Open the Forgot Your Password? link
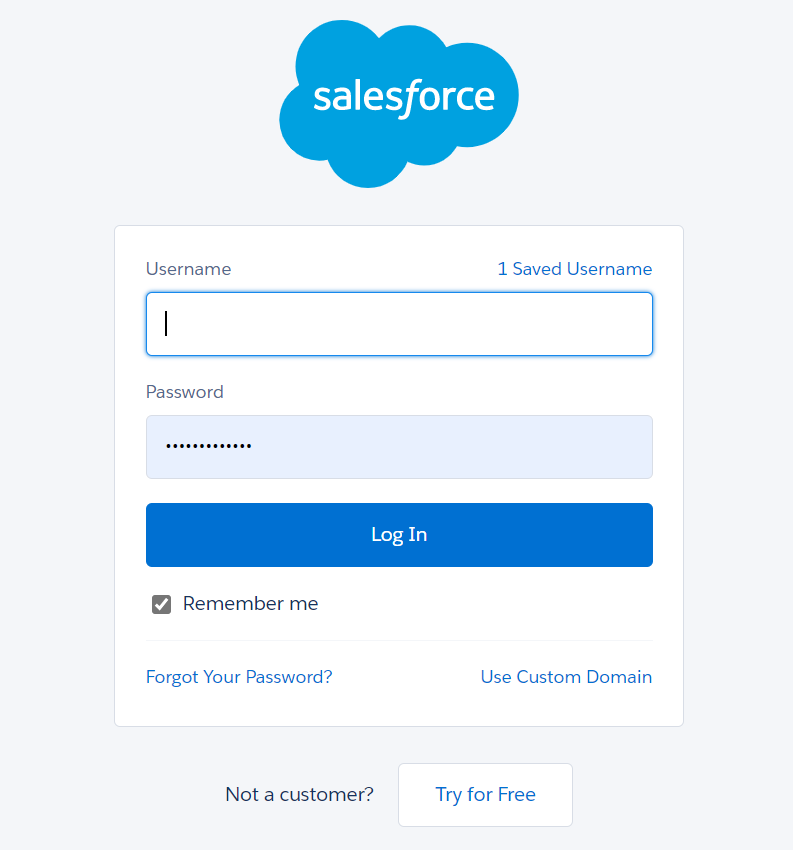The image size is (793, 850). click(x=239, y=677)
